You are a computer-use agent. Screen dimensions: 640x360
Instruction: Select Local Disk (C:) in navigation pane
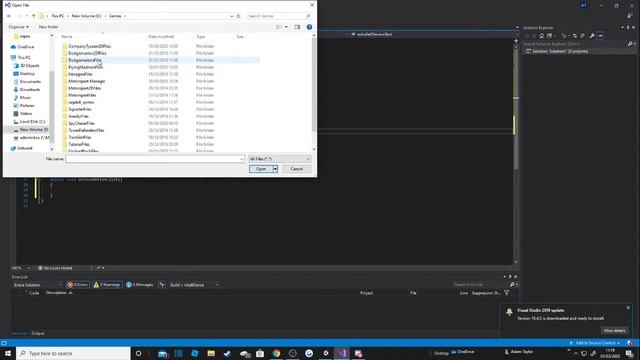pos(32,122)
